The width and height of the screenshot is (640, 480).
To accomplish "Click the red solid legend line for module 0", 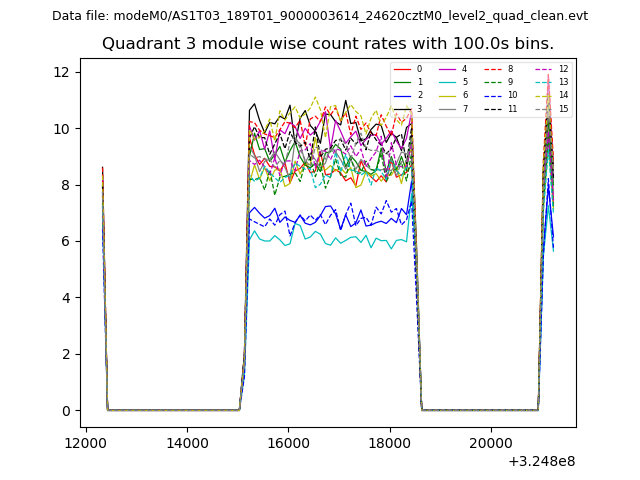I will click(401, 69).
